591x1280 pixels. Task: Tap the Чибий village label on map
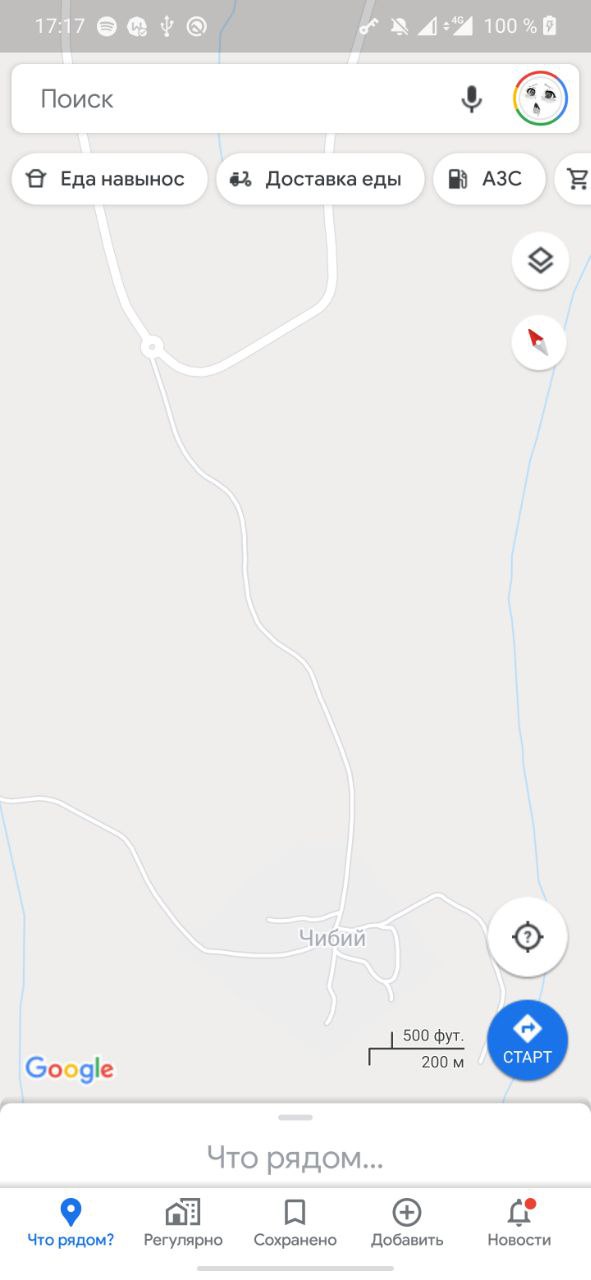pyautogui.click(x=333, y=938)
